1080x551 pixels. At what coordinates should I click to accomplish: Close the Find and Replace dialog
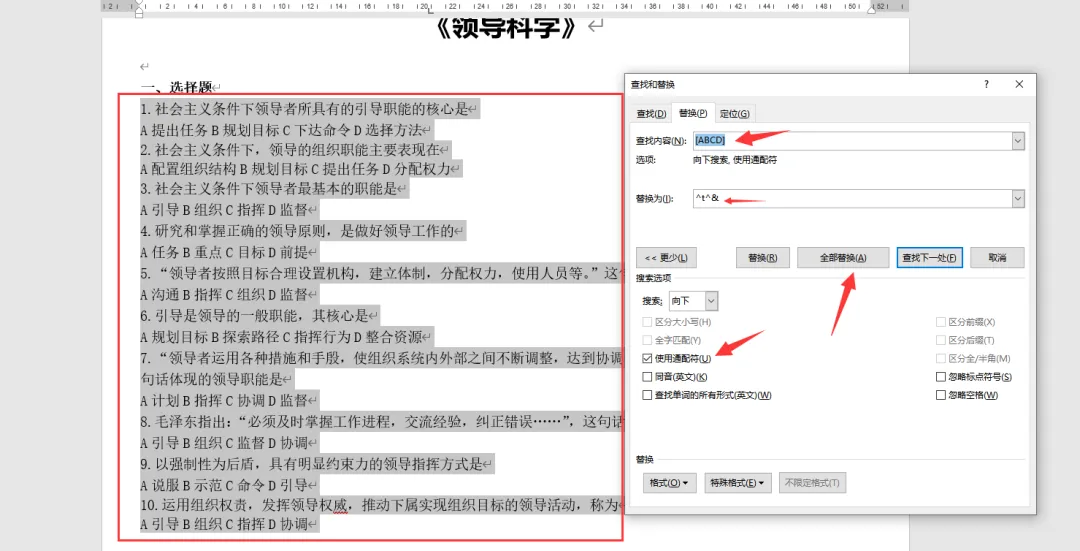[x=1019, y=84]
